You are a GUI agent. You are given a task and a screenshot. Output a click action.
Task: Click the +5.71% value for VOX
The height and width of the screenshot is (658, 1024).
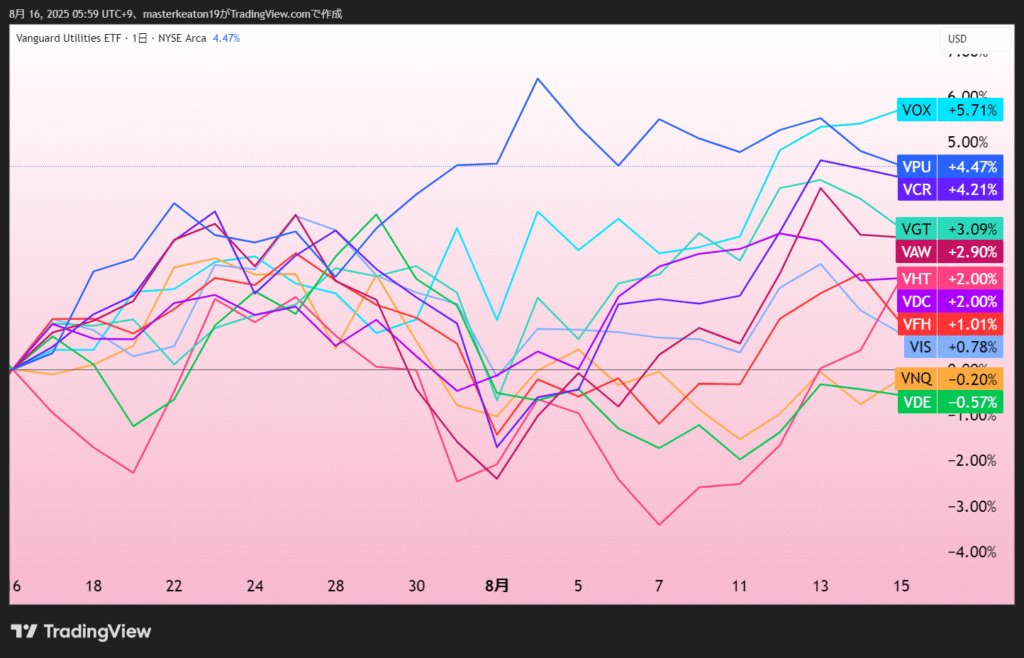[x=970, y=110]
